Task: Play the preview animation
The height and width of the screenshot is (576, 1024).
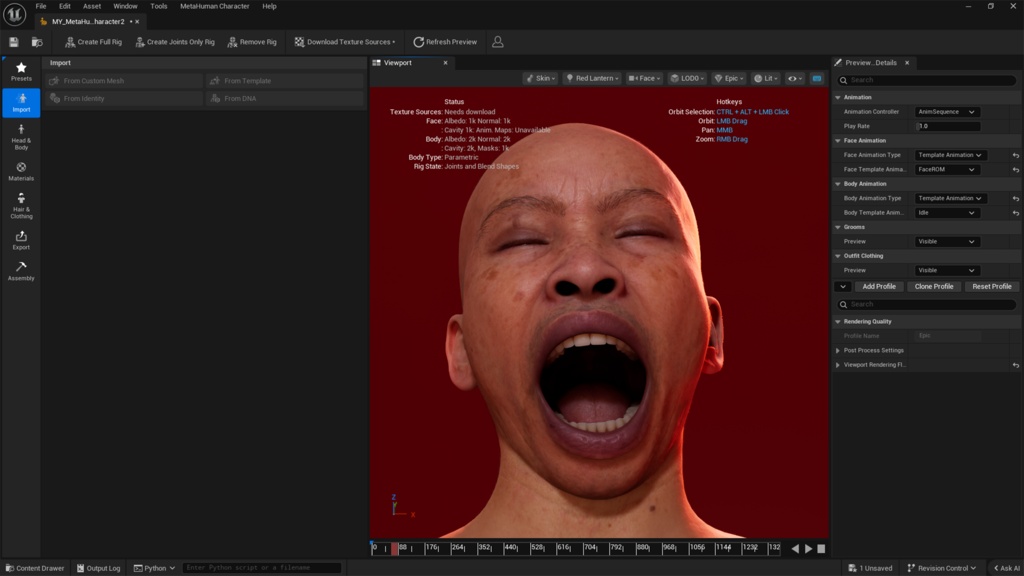Action: click(x=808, y=549)
